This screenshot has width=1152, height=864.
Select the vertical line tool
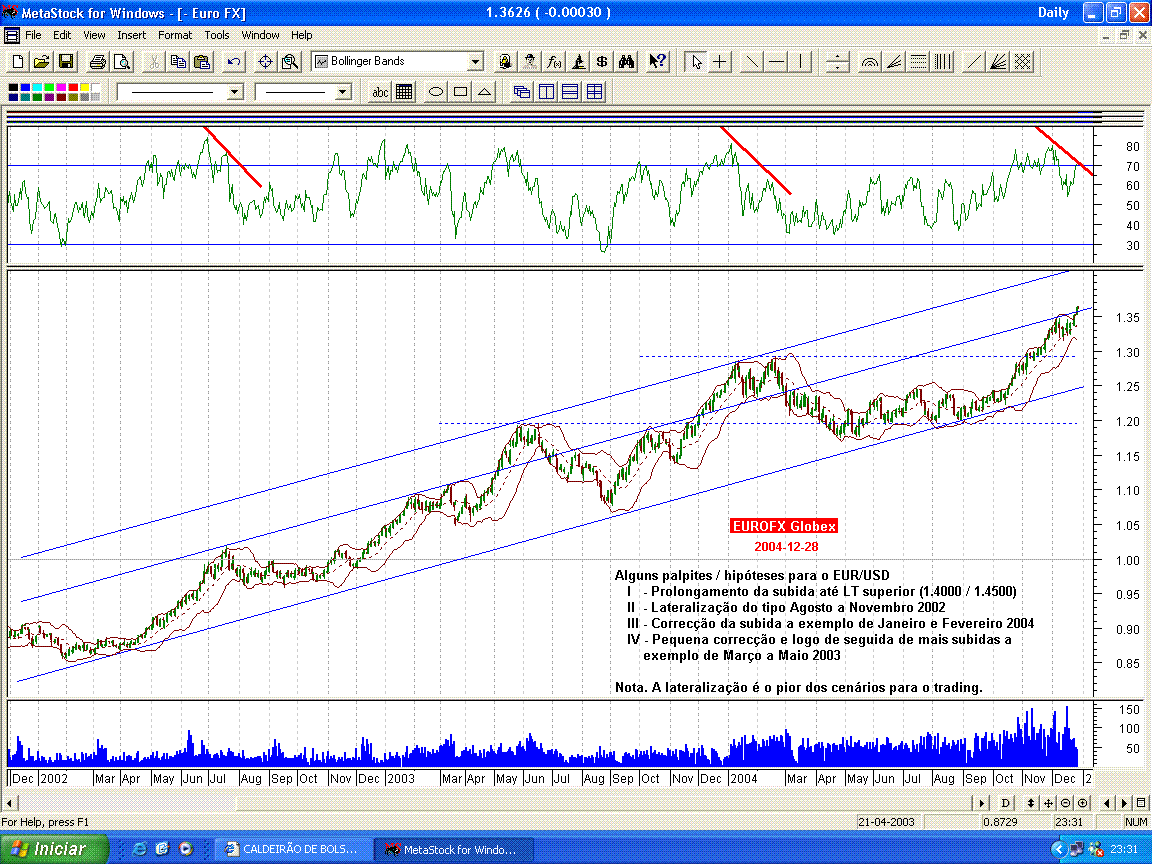coord(801,61)
